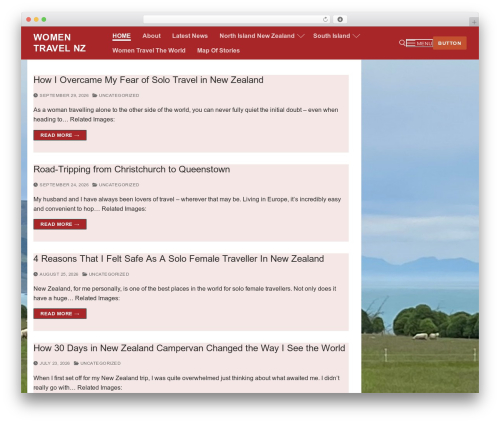Open Uncategorized category on 4 Reasons post
Viewport: 500px width, 423px height.
point(109,274)
